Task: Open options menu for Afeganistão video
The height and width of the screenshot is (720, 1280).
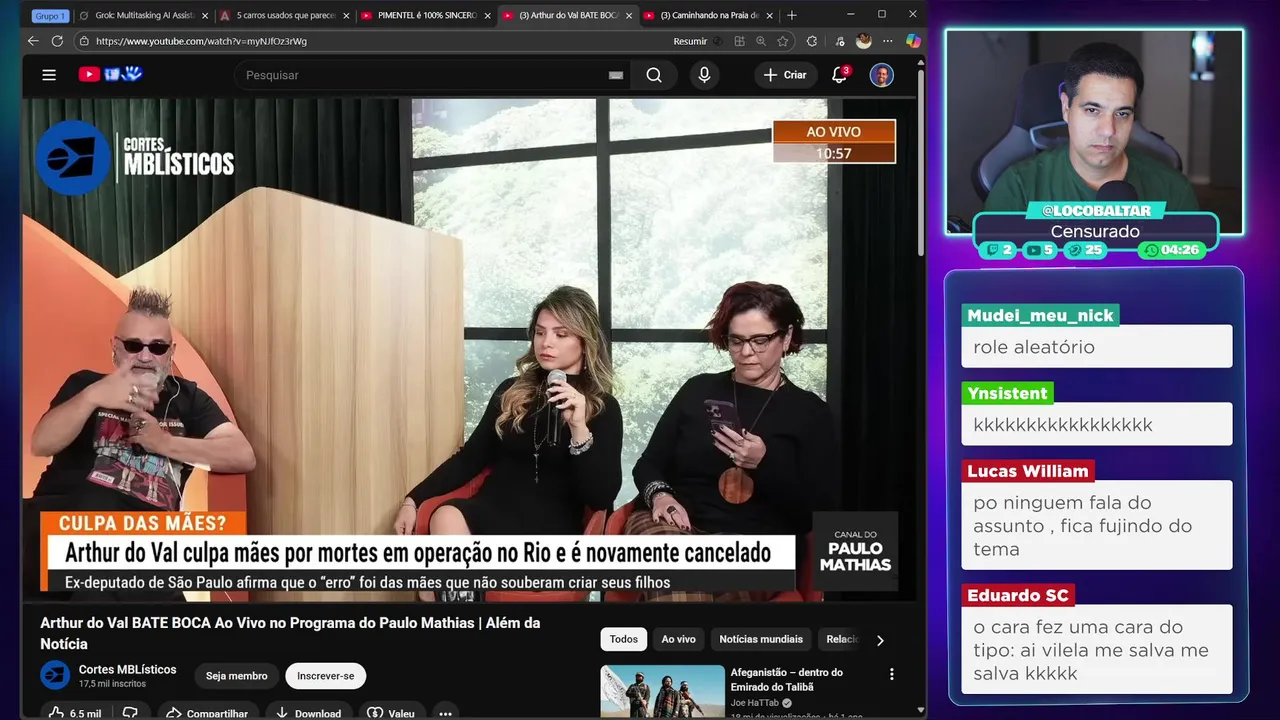Action: 892,675
